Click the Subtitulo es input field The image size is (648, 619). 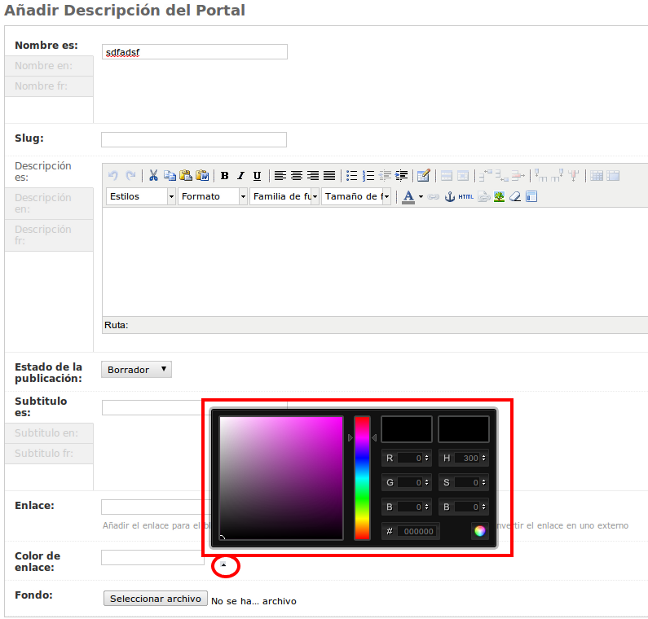coord(152,407)
